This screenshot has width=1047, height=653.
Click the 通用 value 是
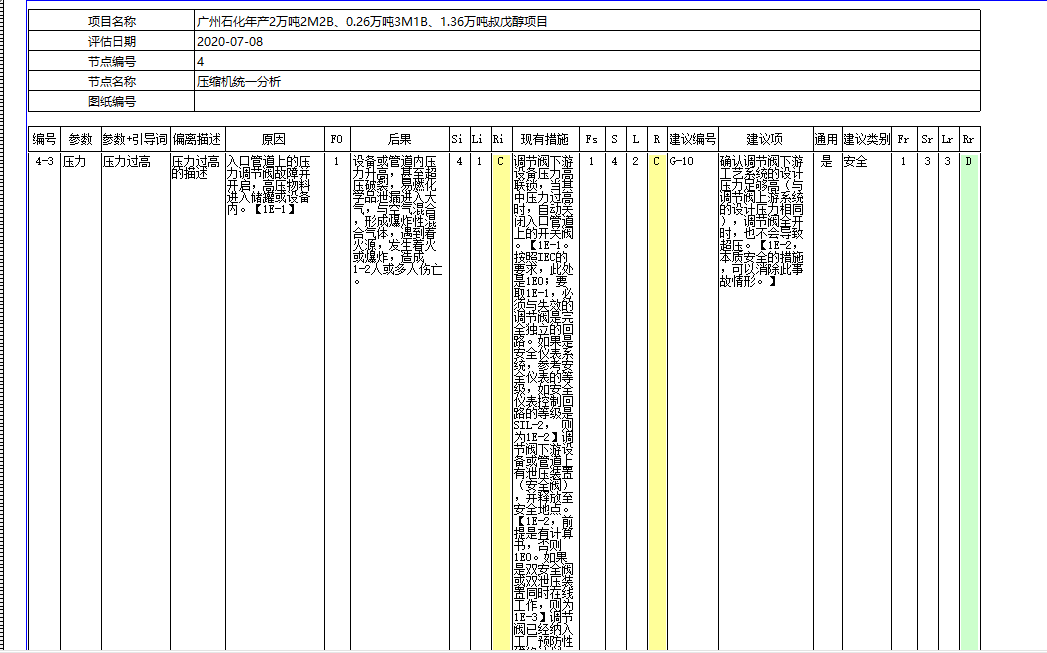point(826,162)
